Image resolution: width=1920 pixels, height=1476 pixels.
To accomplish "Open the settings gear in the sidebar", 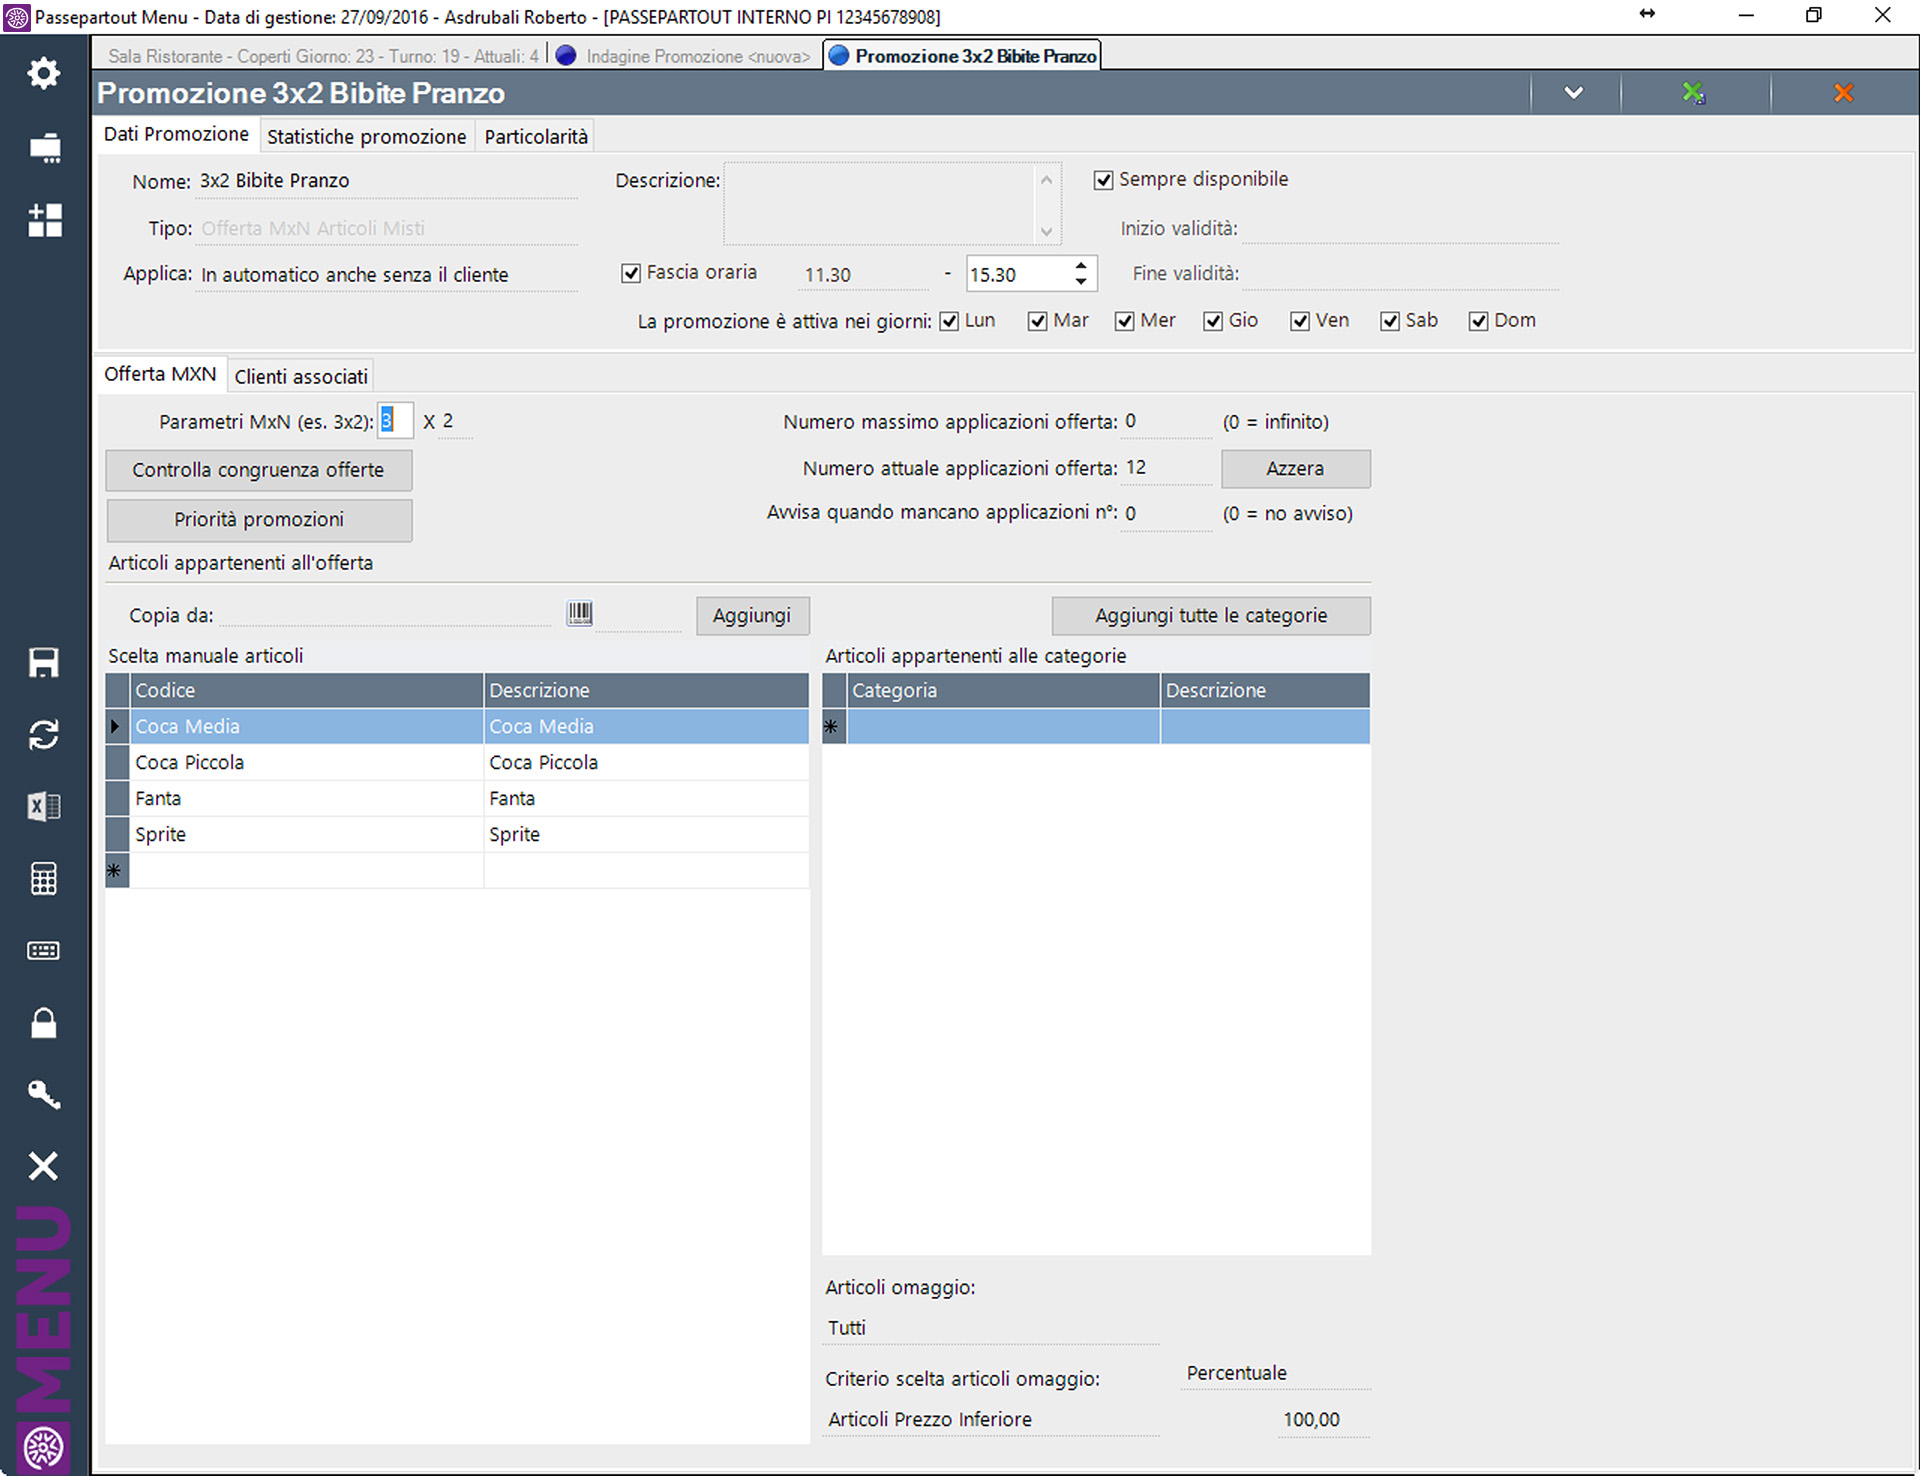I will click(43, 73).
